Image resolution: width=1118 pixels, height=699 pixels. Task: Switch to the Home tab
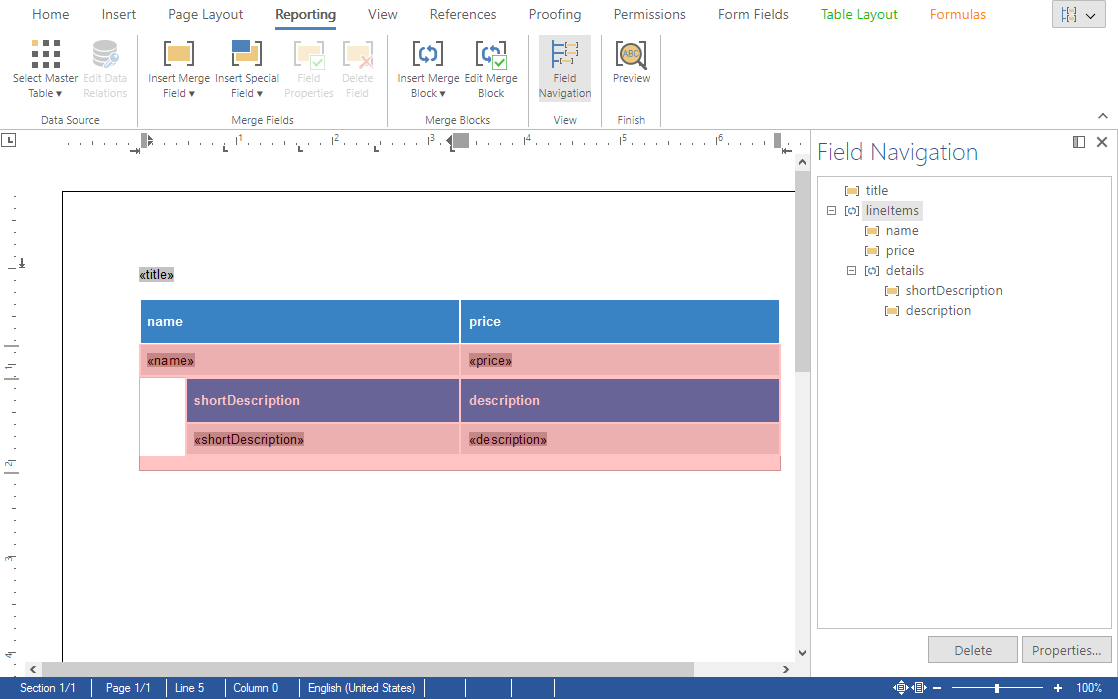pos(51,14)
